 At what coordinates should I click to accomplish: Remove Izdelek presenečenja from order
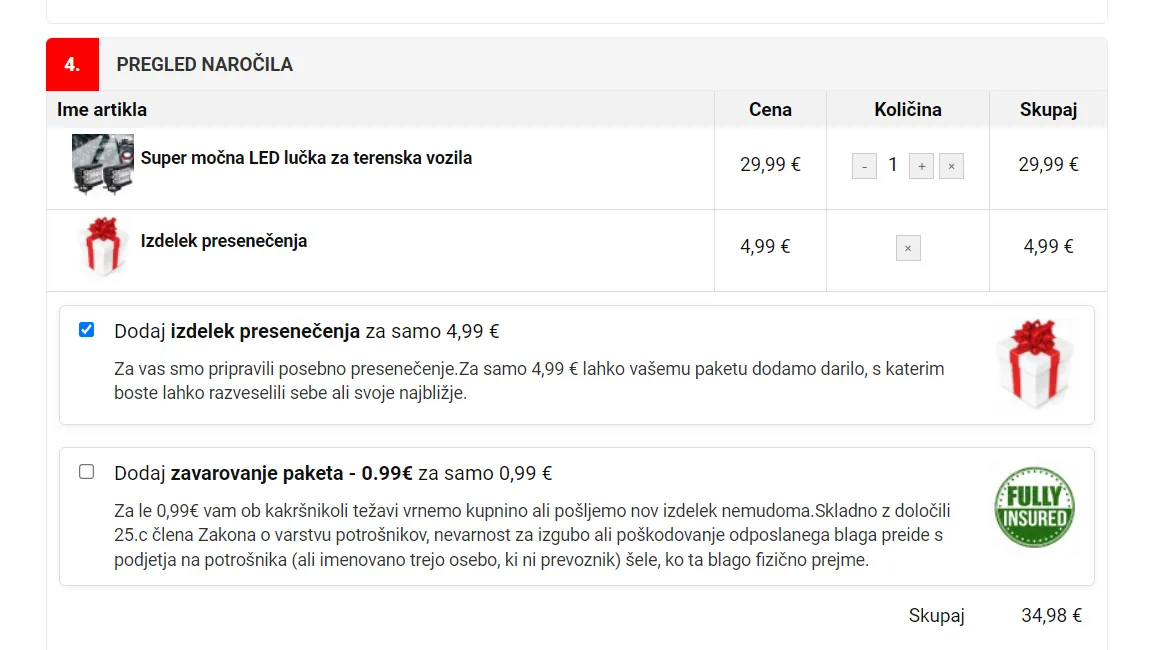tap(908, 248)
